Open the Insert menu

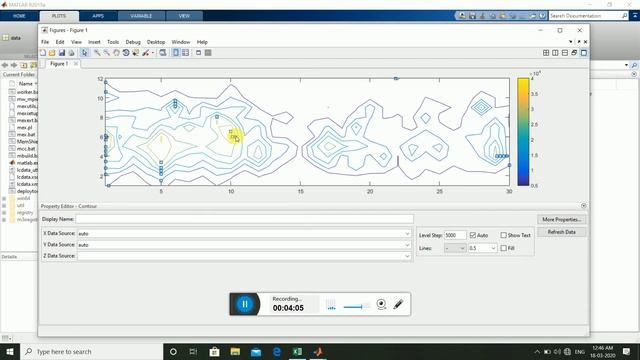[94, 42]
